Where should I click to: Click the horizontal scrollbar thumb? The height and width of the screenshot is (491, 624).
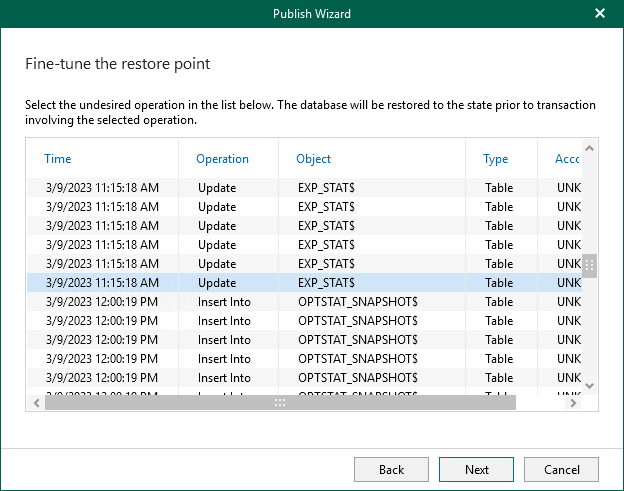[x=280, y=402]
